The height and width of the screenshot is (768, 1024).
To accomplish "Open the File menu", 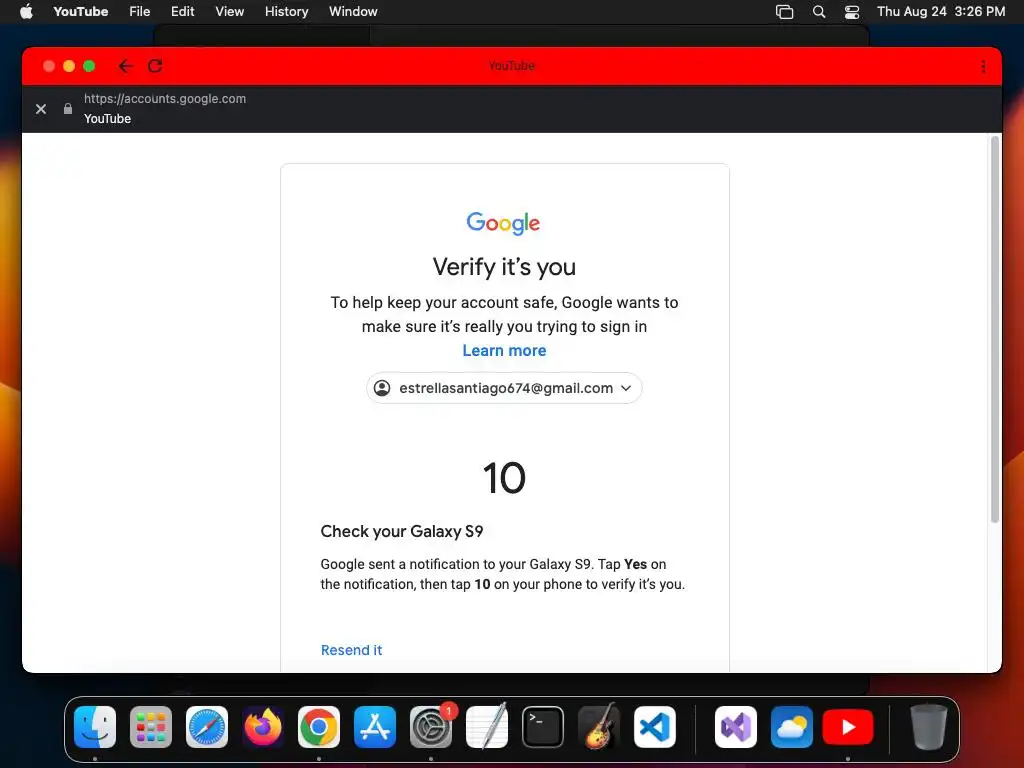I will click(140, 11).
